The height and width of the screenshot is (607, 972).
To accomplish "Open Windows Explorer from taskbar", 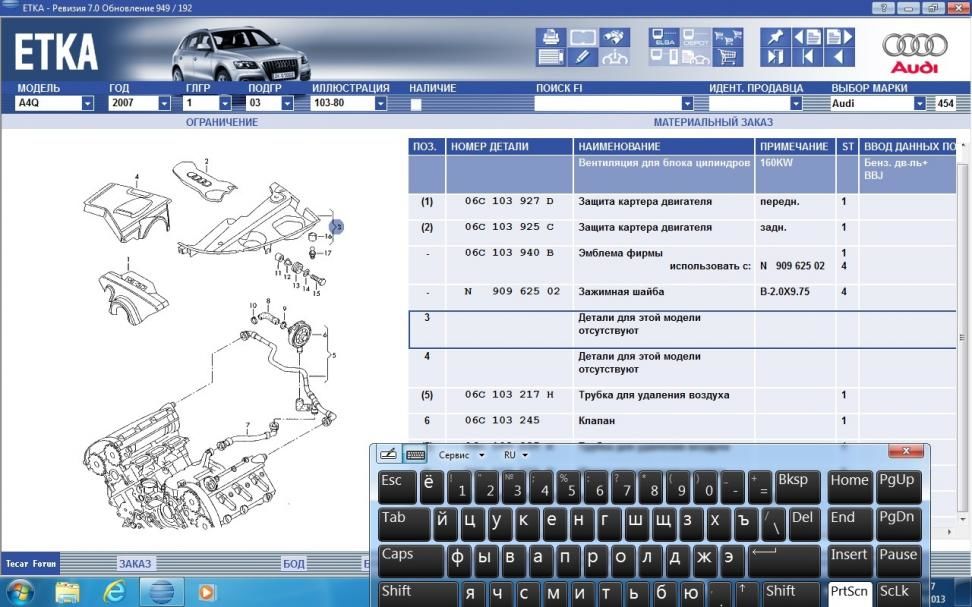I will (x=68, y=592).
